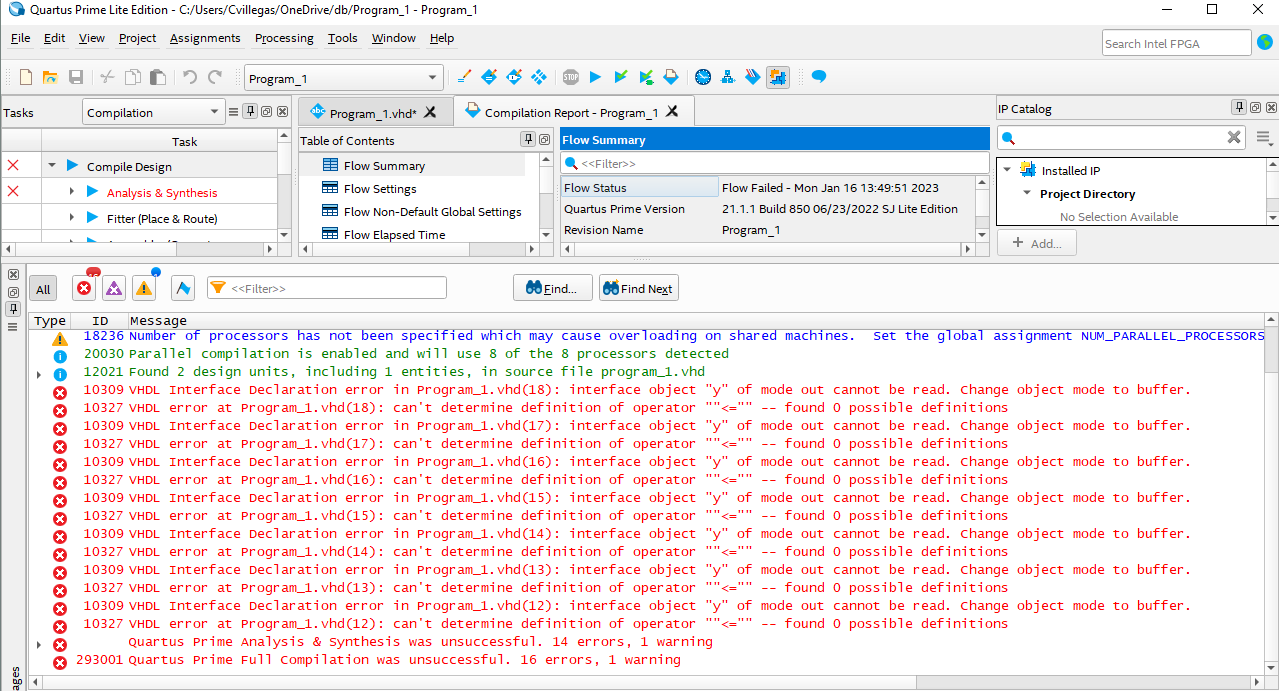Click the Find... button
The height and width of the screenshot is (691, 1279).
tap(552, 288)
